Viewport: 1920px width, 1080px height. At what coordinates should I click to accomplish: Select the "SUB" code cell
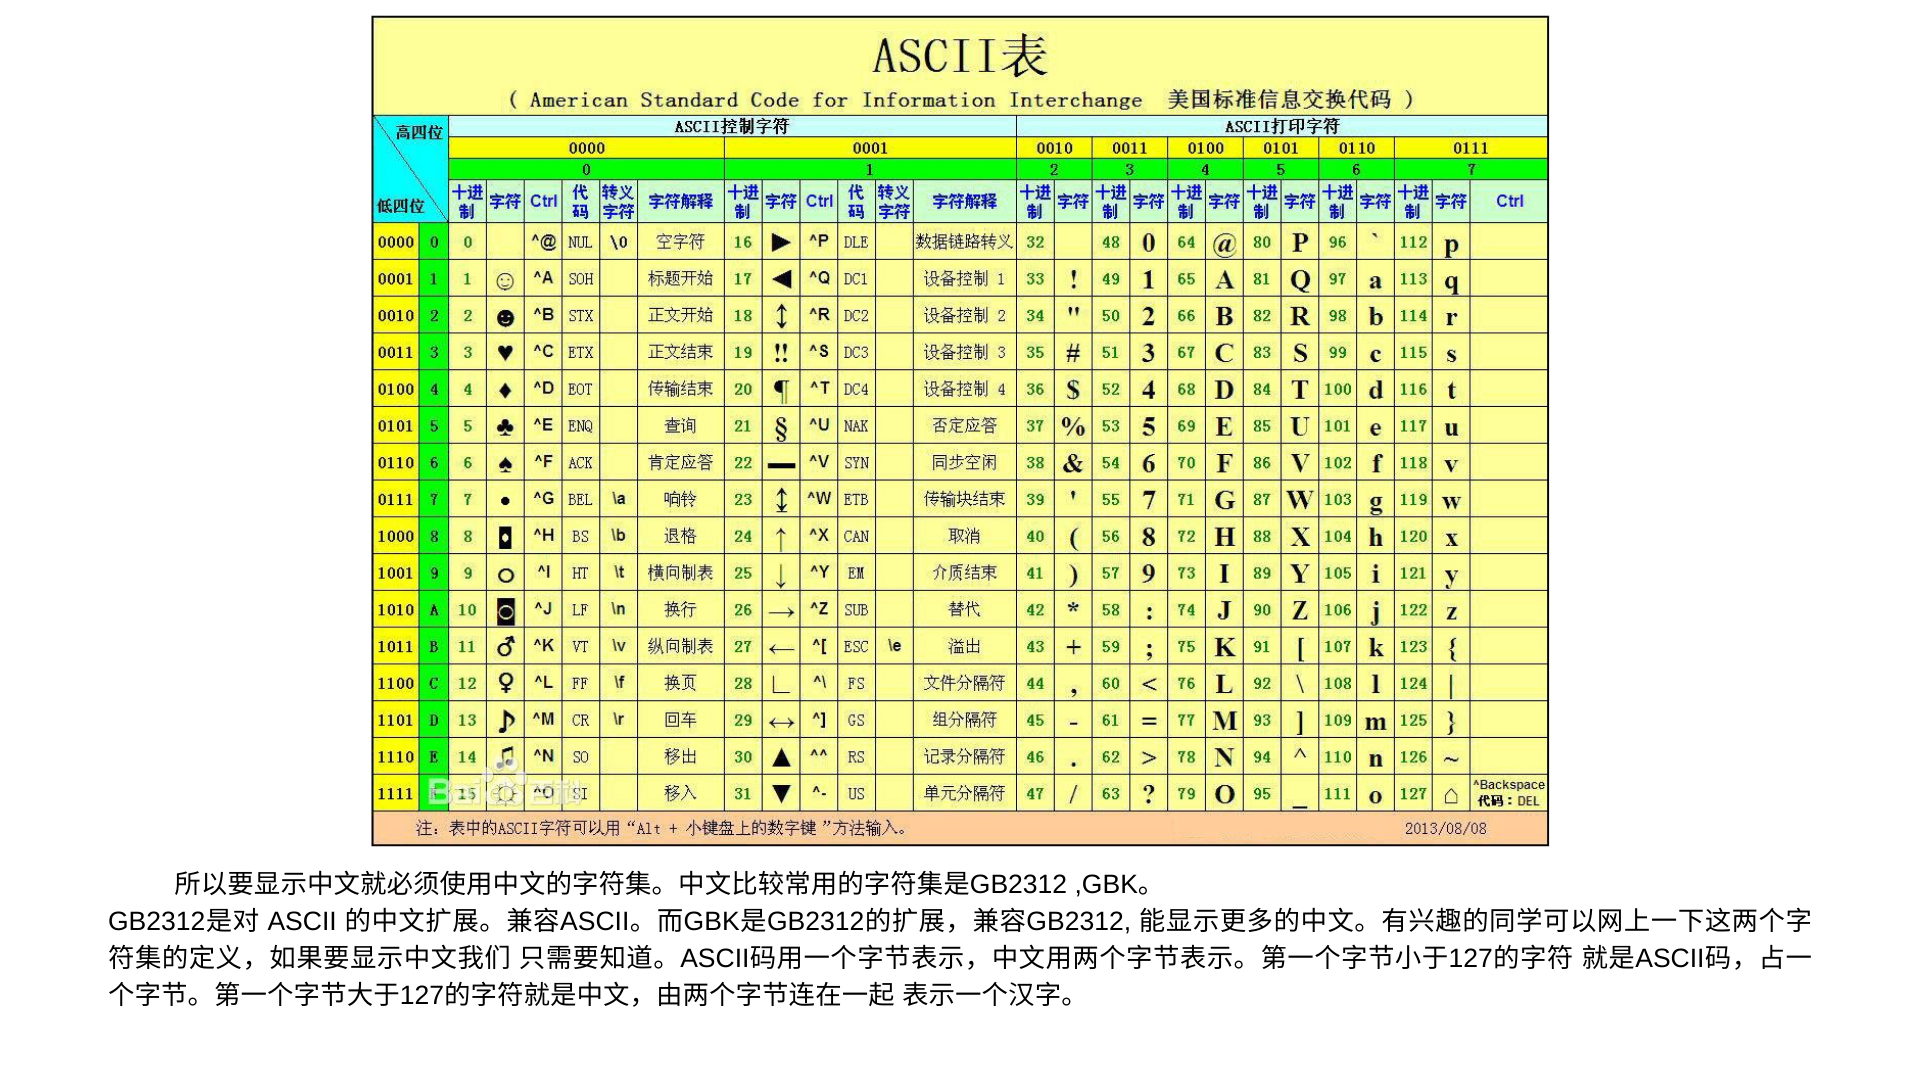856,610
